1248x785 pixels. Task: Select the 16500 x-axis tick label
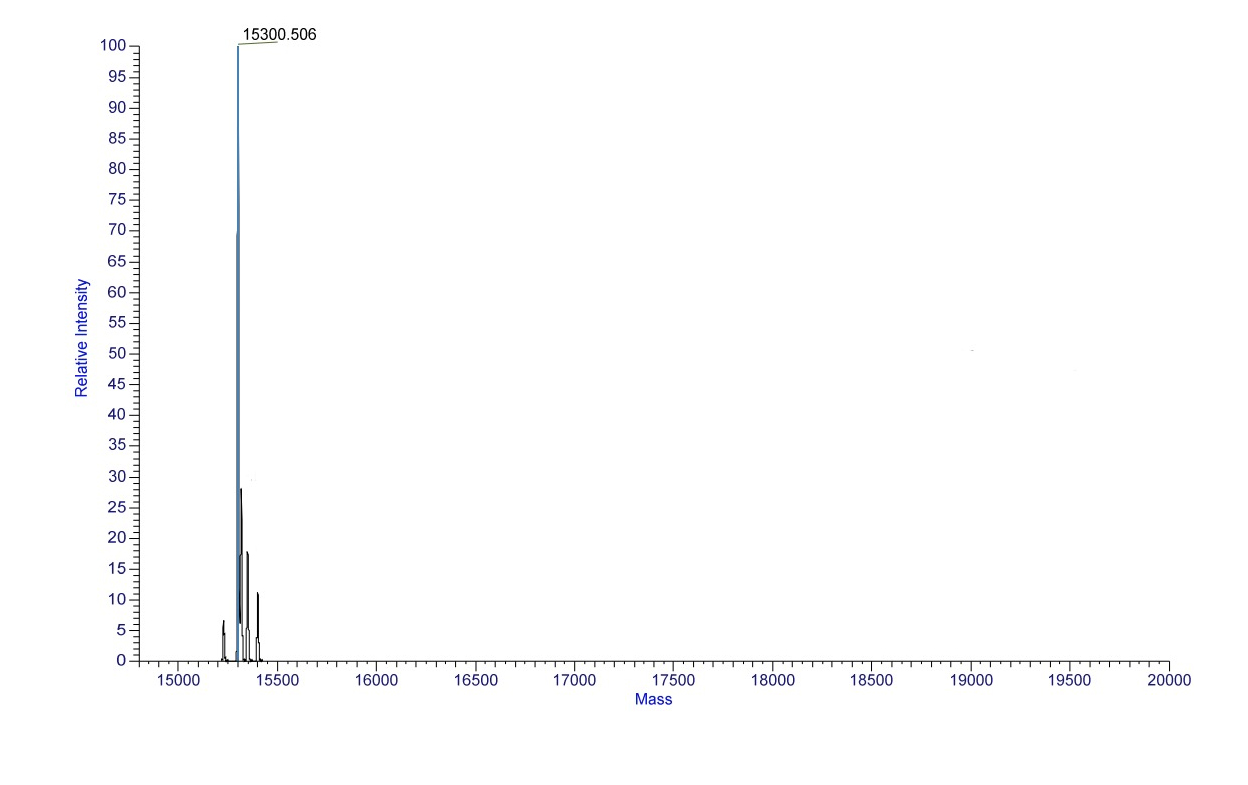pyautogui.click(x=474, y=680)
